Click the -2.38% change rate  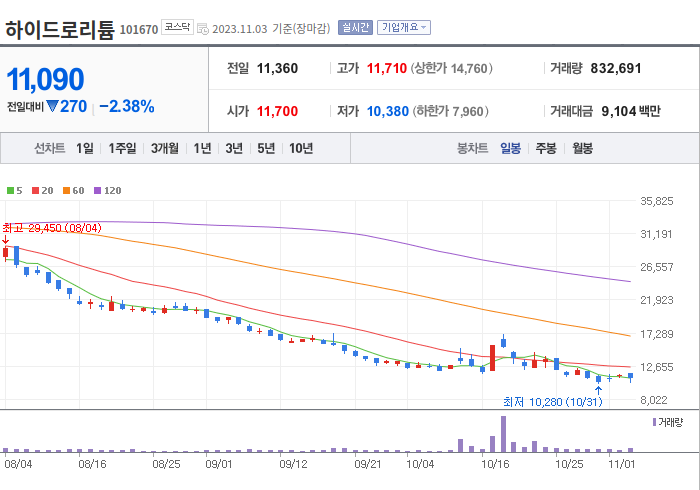(x=127, y=106)
